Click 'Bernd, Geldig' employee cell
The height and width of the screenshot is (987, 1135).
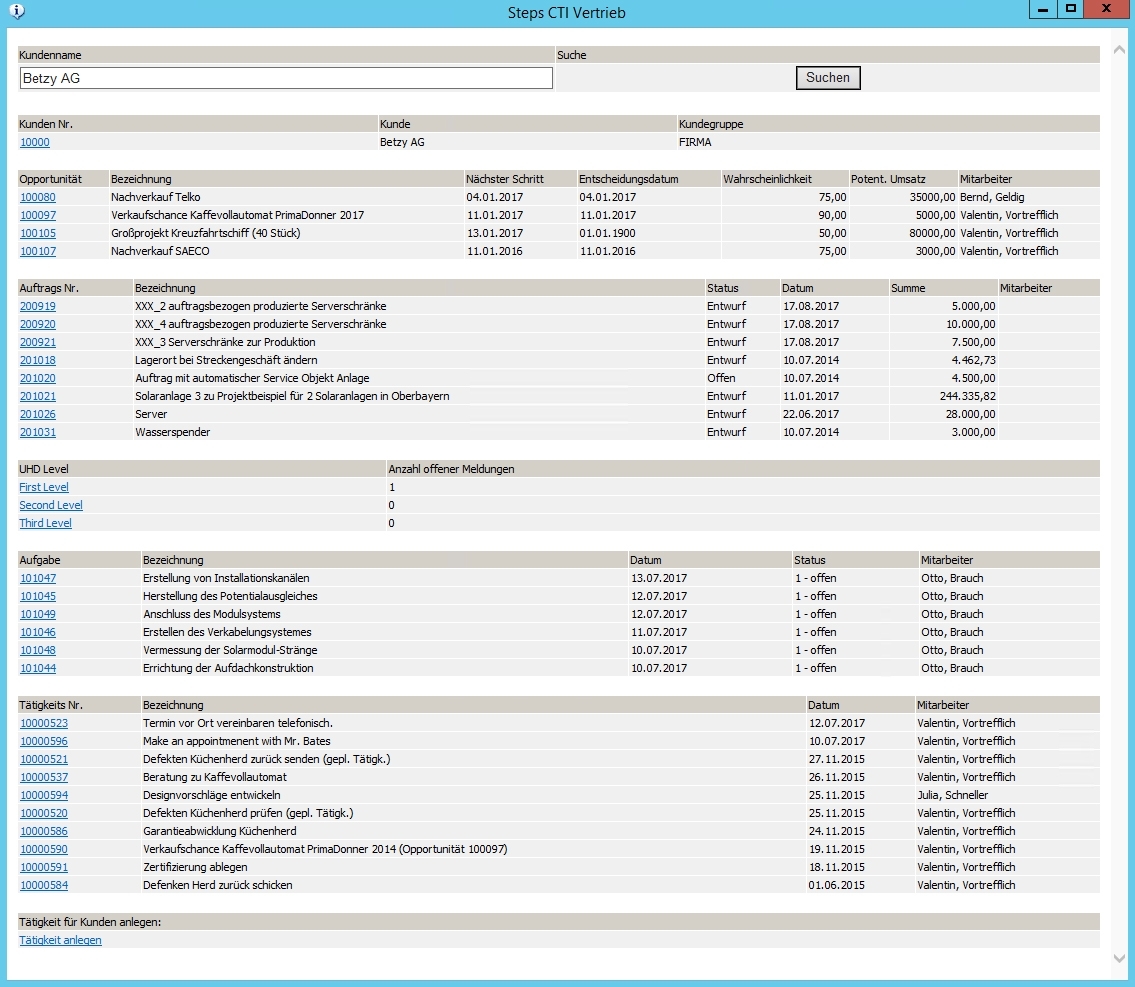[992, 198]
